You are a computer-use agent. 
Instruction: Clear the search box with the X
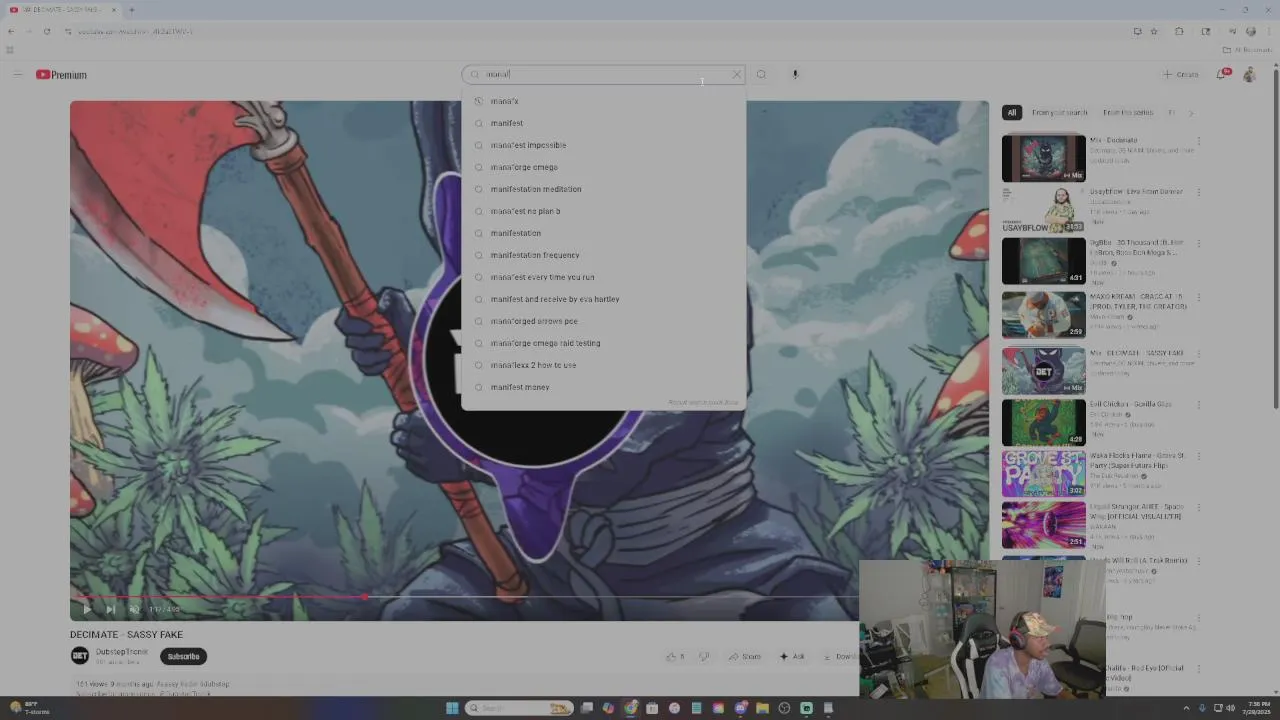pyautogui.click(x=737, y=75)
